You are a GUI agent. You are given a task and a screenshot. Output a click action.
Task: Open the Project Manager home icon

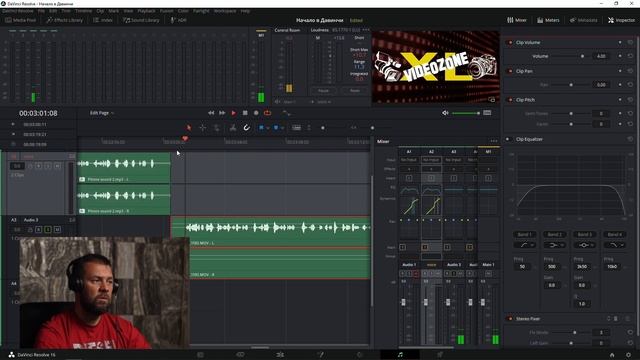click(x=612, y=355)
